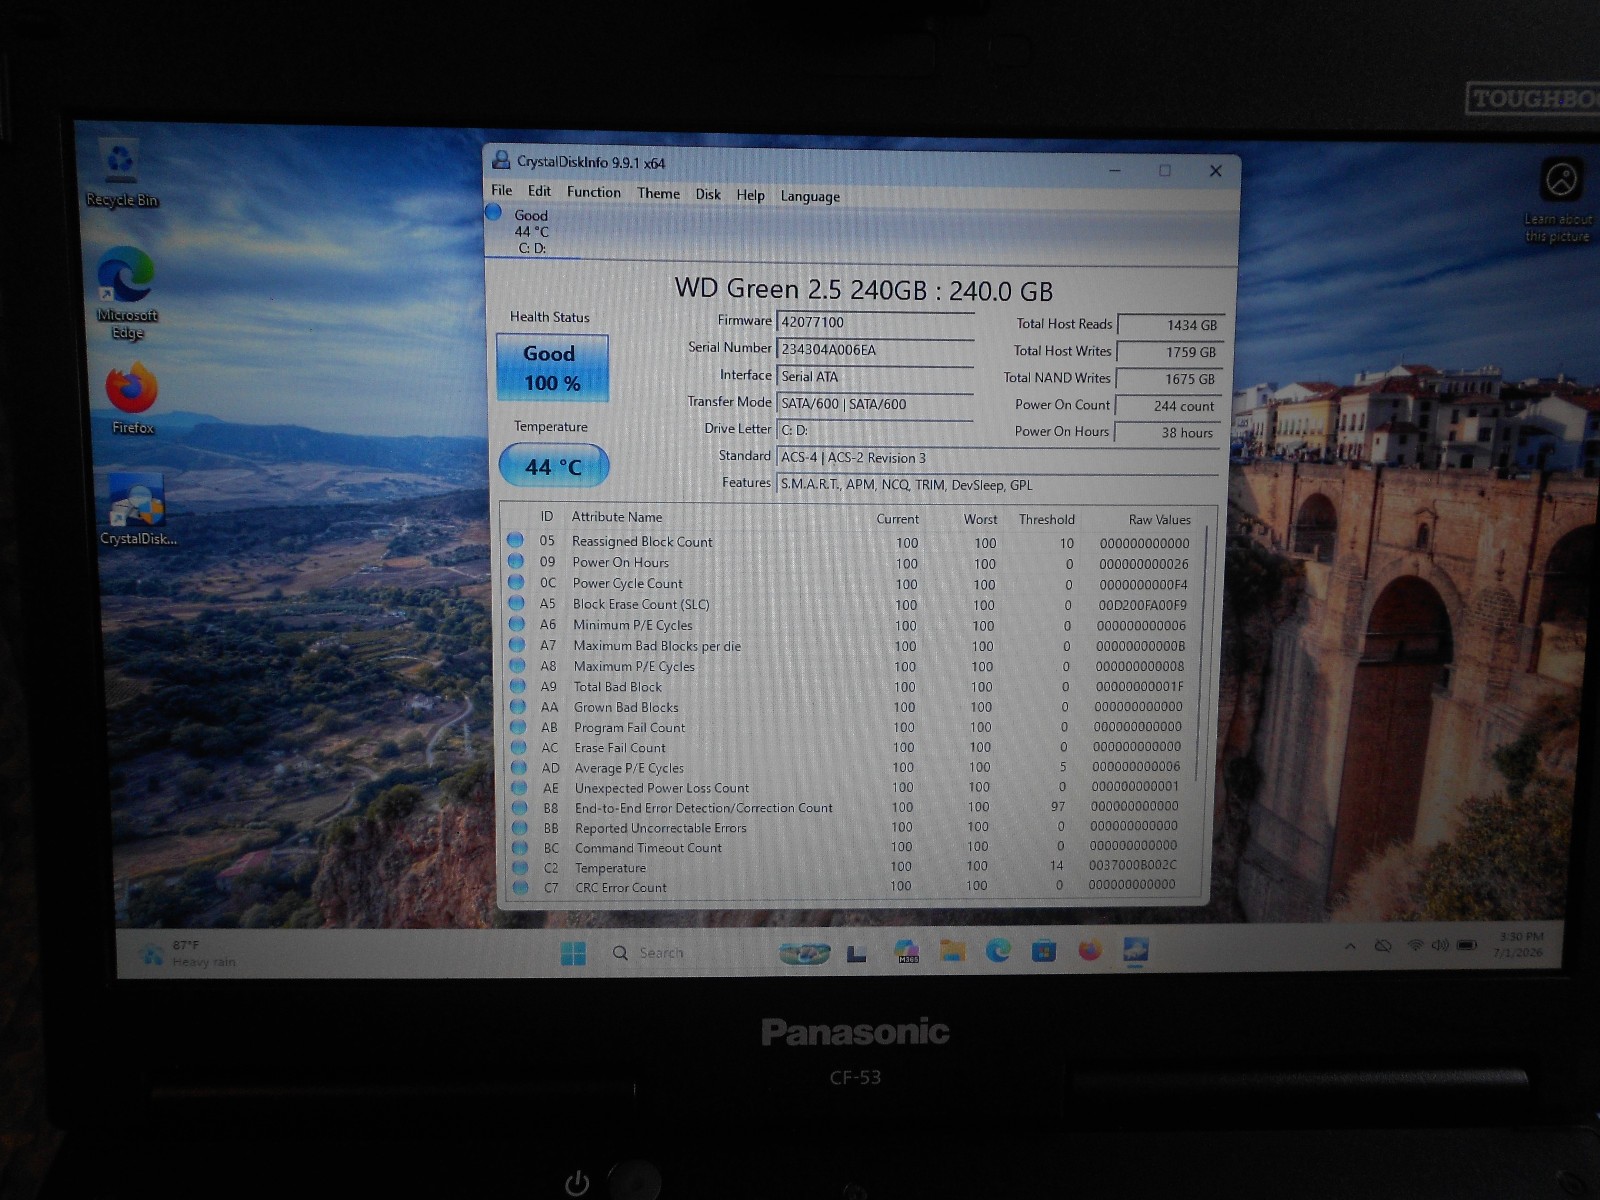Open the Theme menu

pyautogui.click(x=658, y=194)
